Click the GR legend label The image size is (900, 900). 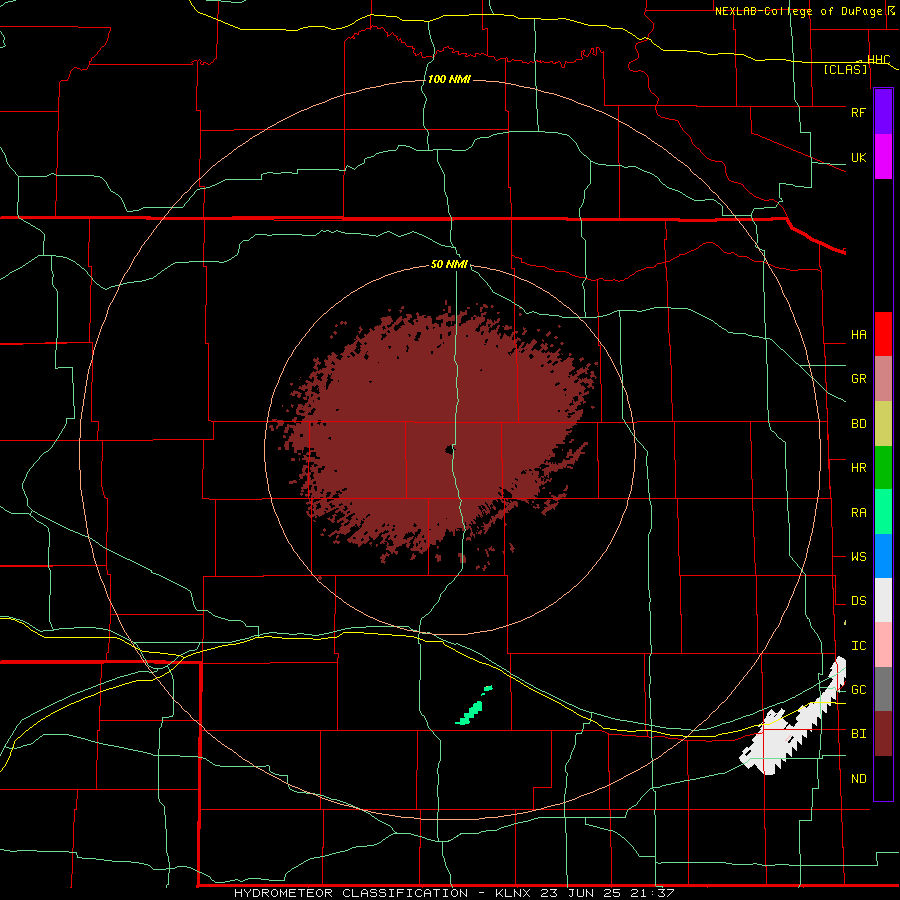point(858,379)
